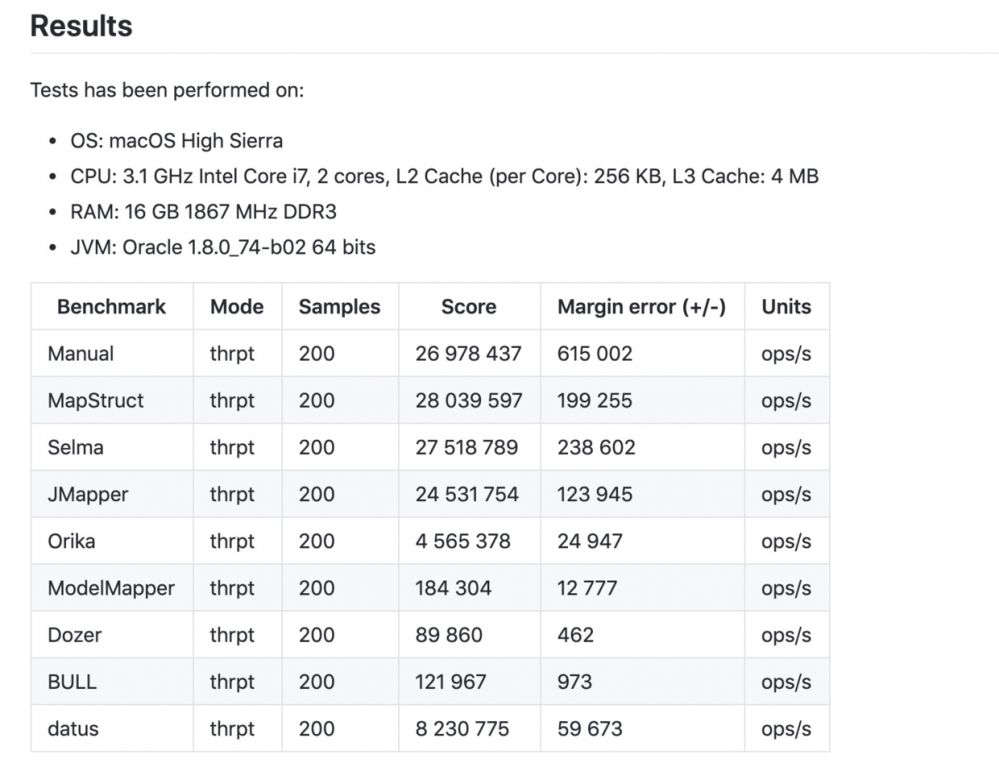Select the BULL benchmark cell

pyautogui.click(x=72, y=683)
